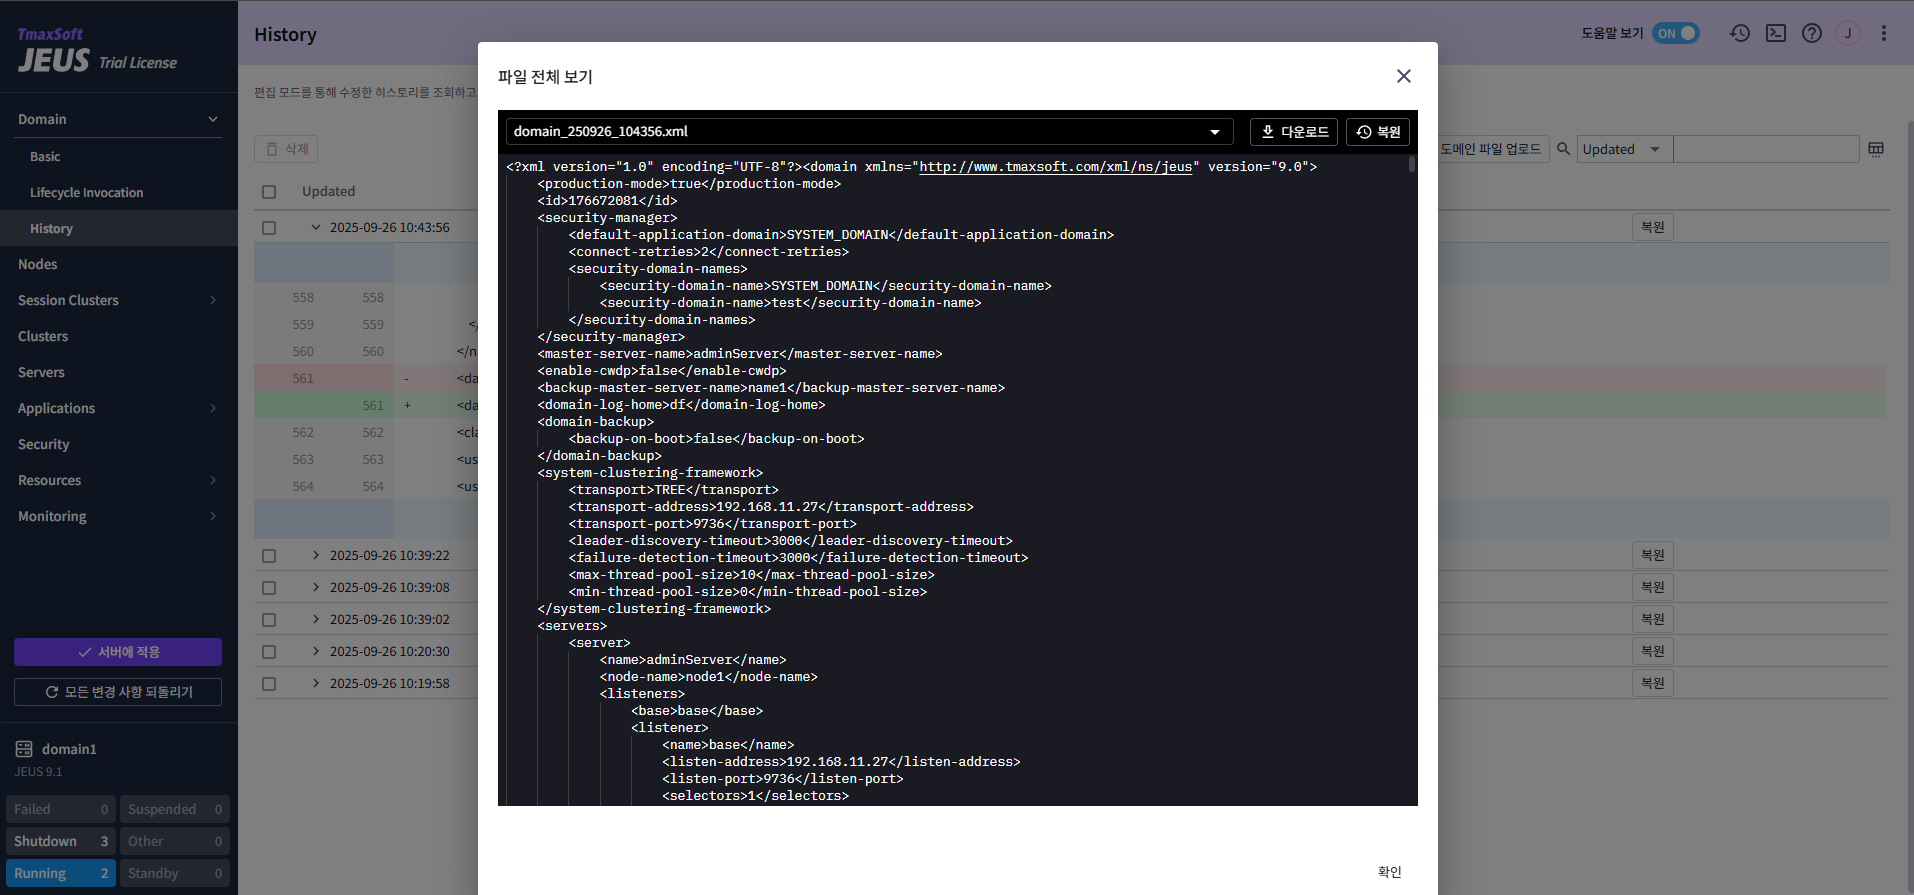Follow the tmaxsoft xmlns URL link
This screenshot has width=1914, height=895.
point(1055,167)
